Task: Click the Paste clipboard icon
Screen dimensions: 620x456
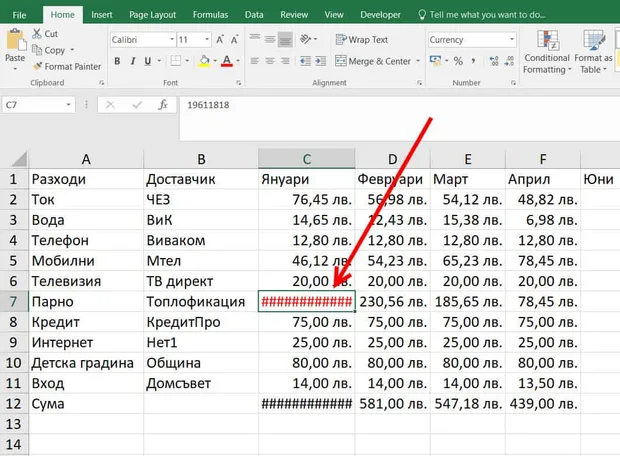Action: click(15, 41)
